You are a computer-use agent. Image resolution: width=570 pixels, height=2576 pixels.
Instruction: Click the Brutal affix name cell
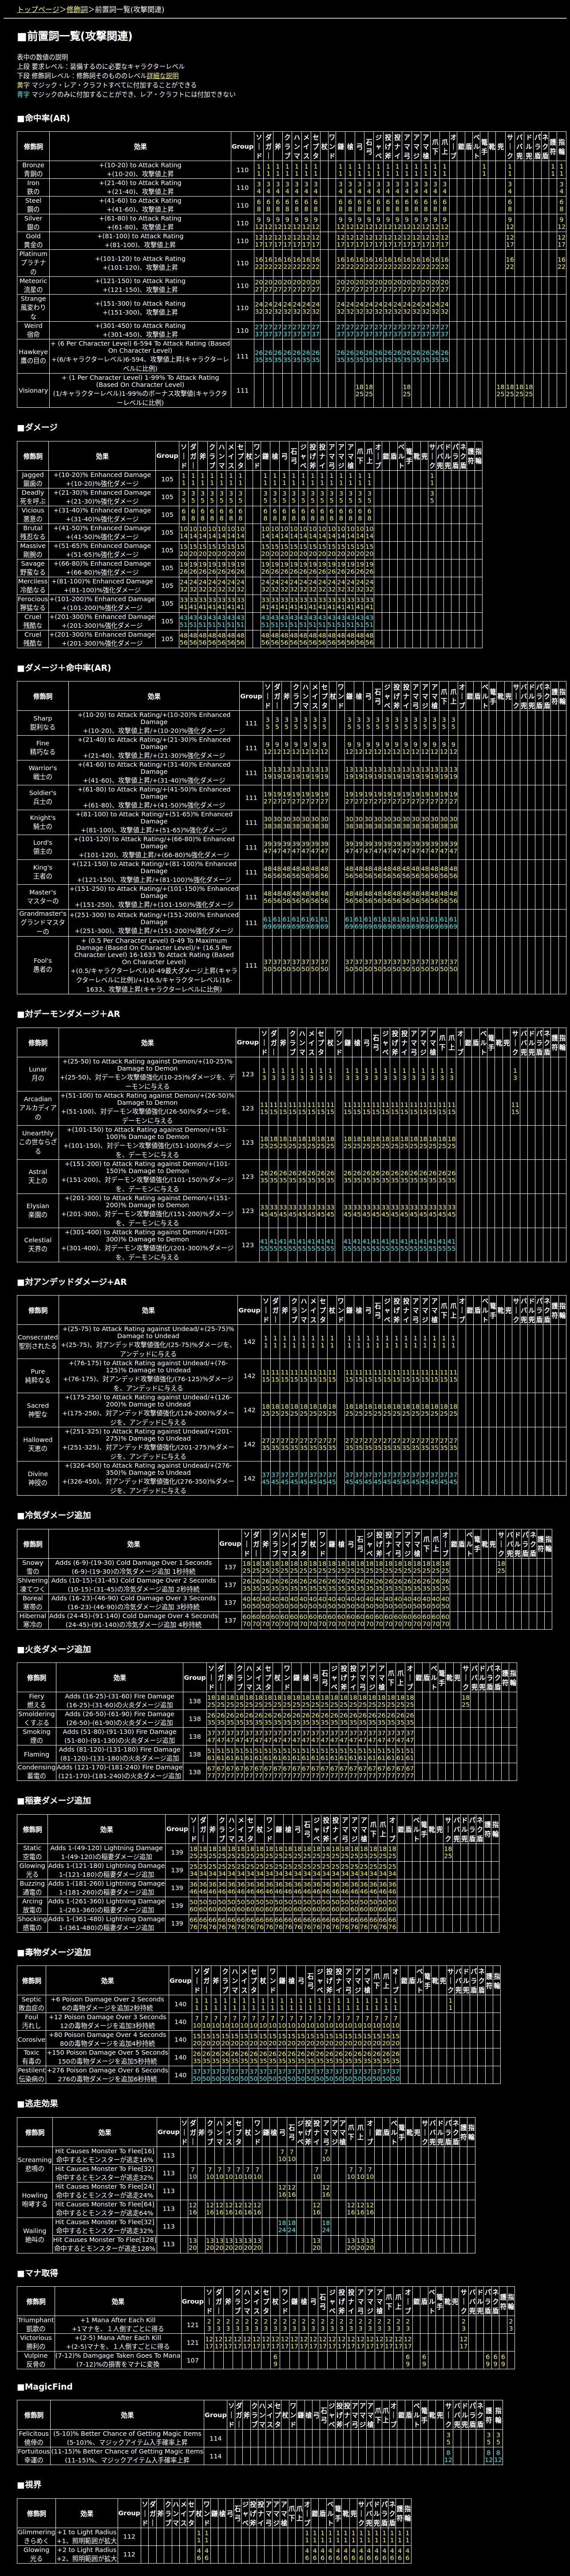33,533
